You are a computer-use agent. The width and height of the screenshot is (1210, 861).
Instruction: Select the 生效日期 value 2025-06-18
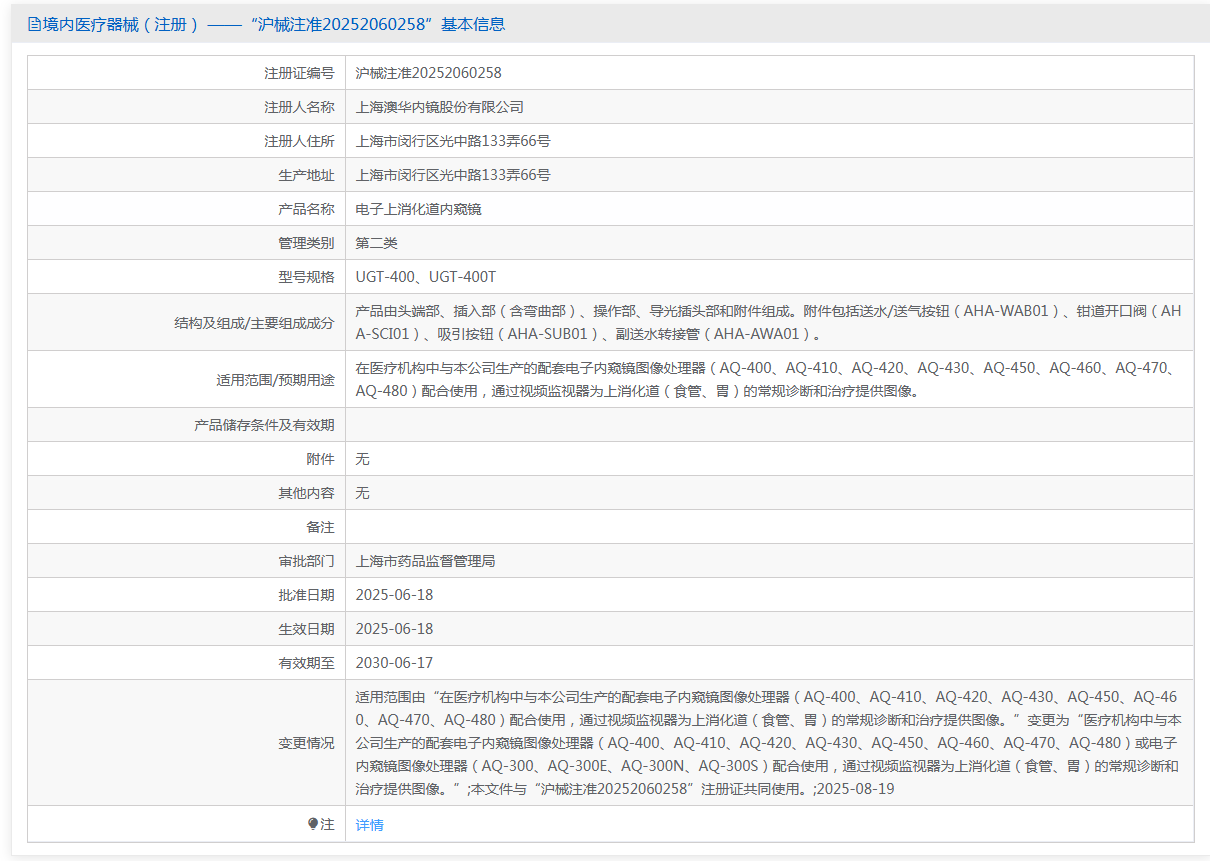pos(394,629)
